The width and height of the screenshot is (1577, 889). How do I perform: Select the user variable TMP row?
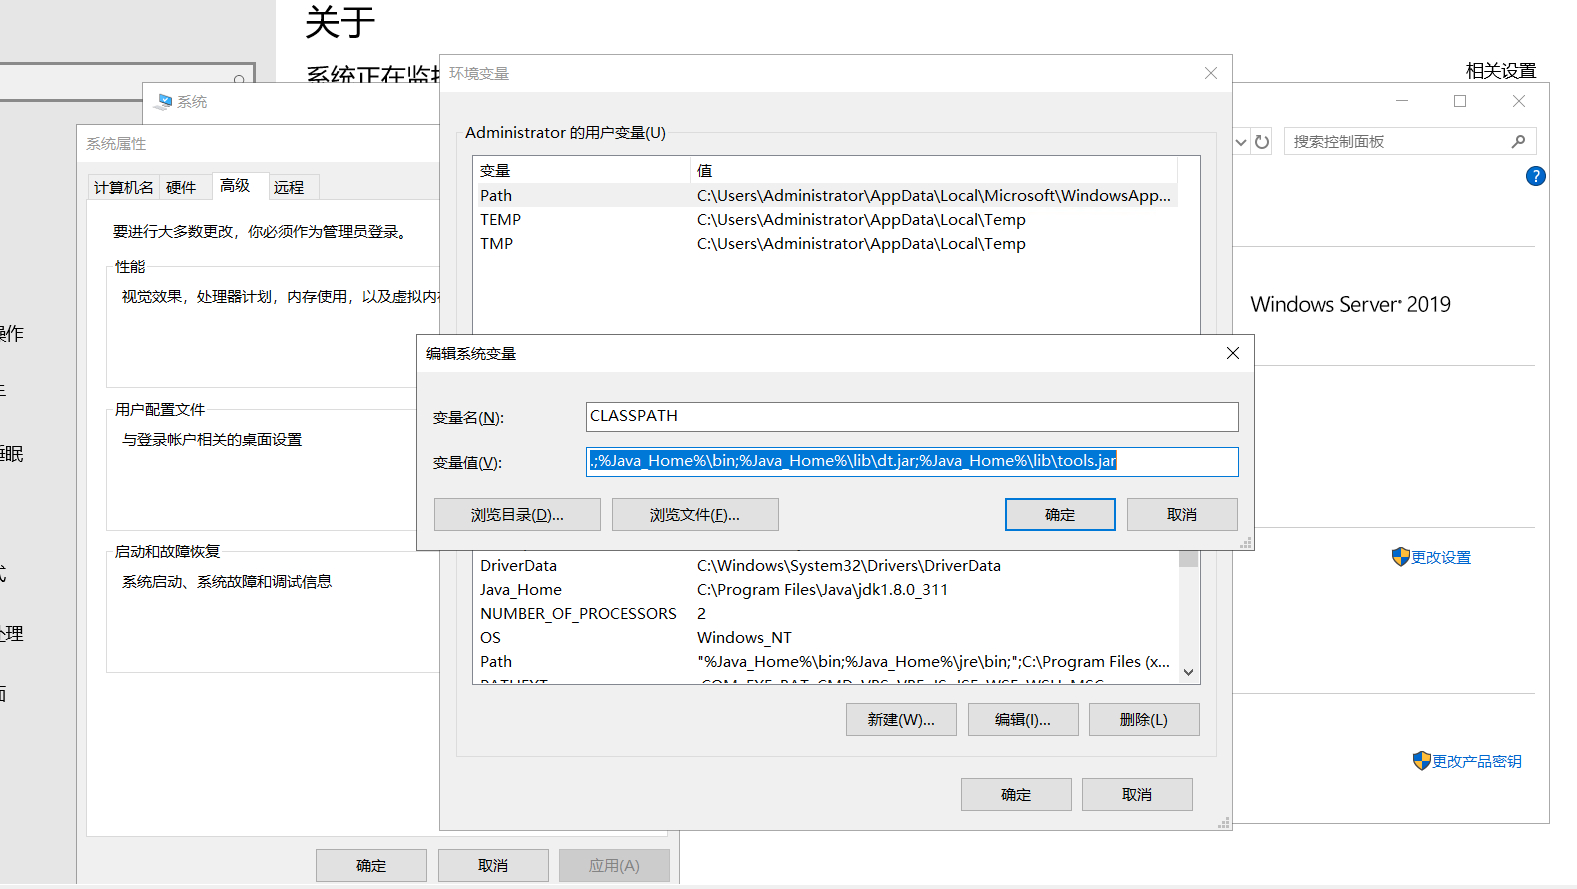coord(825,243)
